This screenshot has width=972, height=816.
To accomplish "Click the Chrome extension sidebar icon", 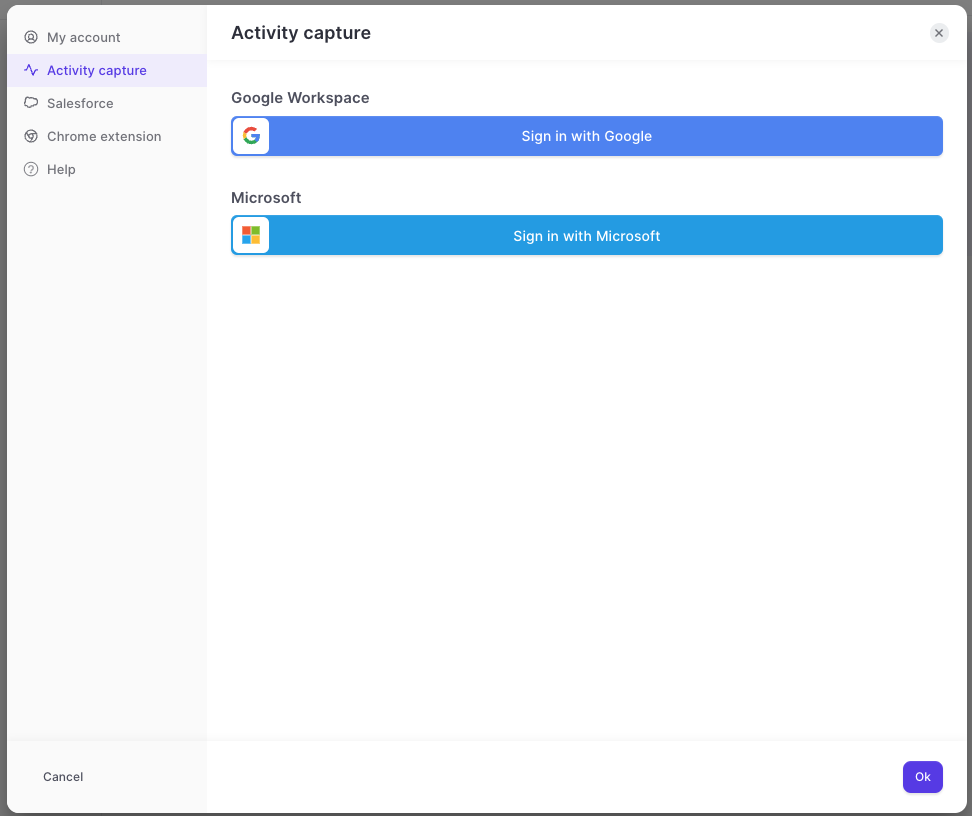I will click(31, 136).
